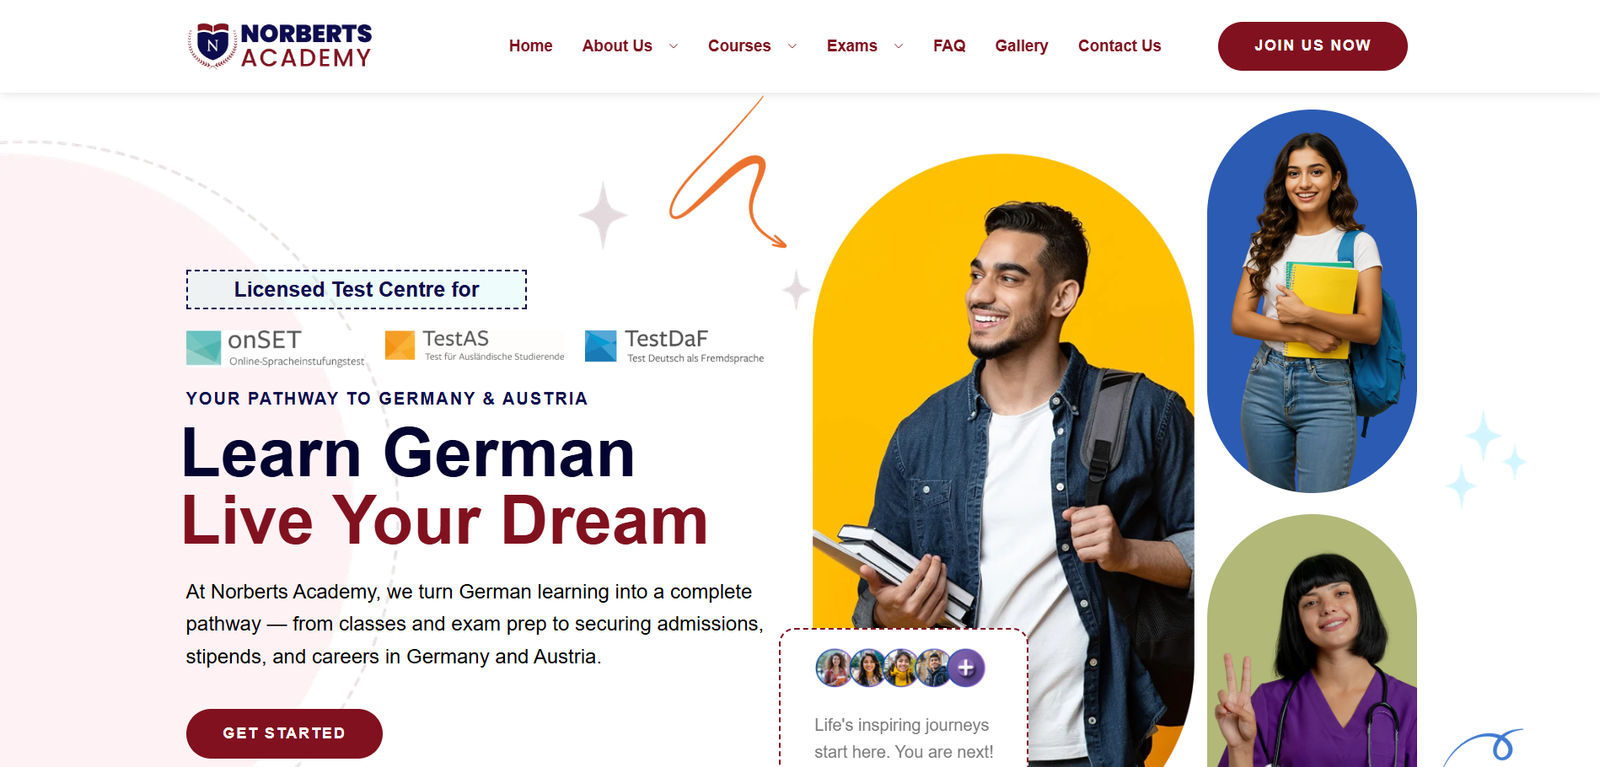Image resolution: width=1600 pixels, height=767 pixels.
Task: Click the first avatar in journeys card
Action: 834,668
